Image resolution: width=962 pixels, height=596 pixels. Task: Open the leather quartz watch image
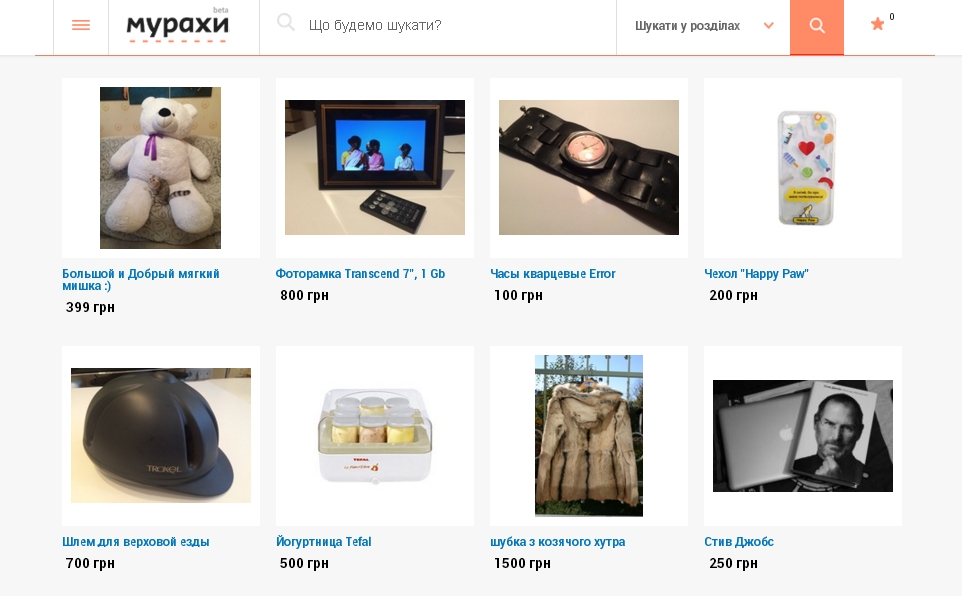pyautogui.click(x=589, y=167)
